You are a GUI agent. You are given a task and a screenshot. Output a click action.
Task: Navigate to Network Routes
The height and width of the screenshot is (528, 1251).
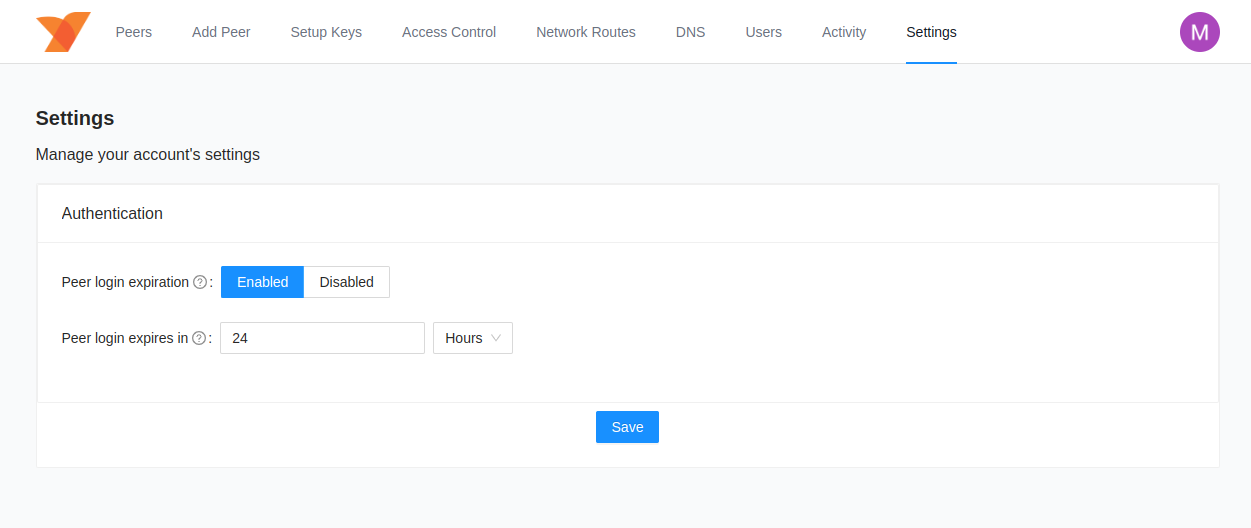(586, 32)
